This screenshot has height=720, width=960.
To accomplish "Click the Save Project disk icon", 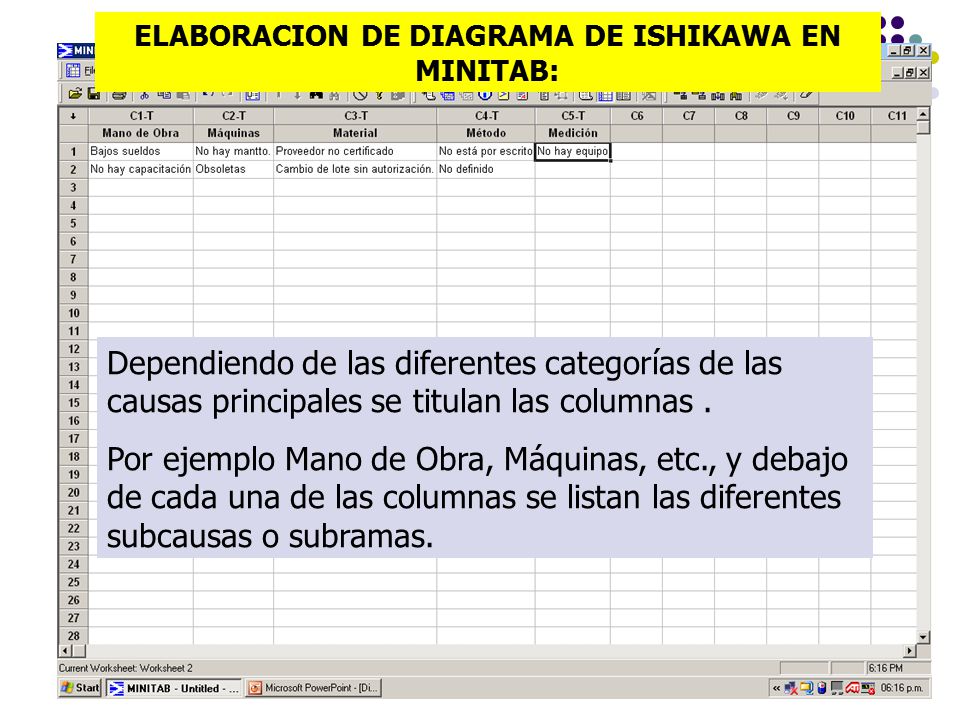I will pos(94,94).
